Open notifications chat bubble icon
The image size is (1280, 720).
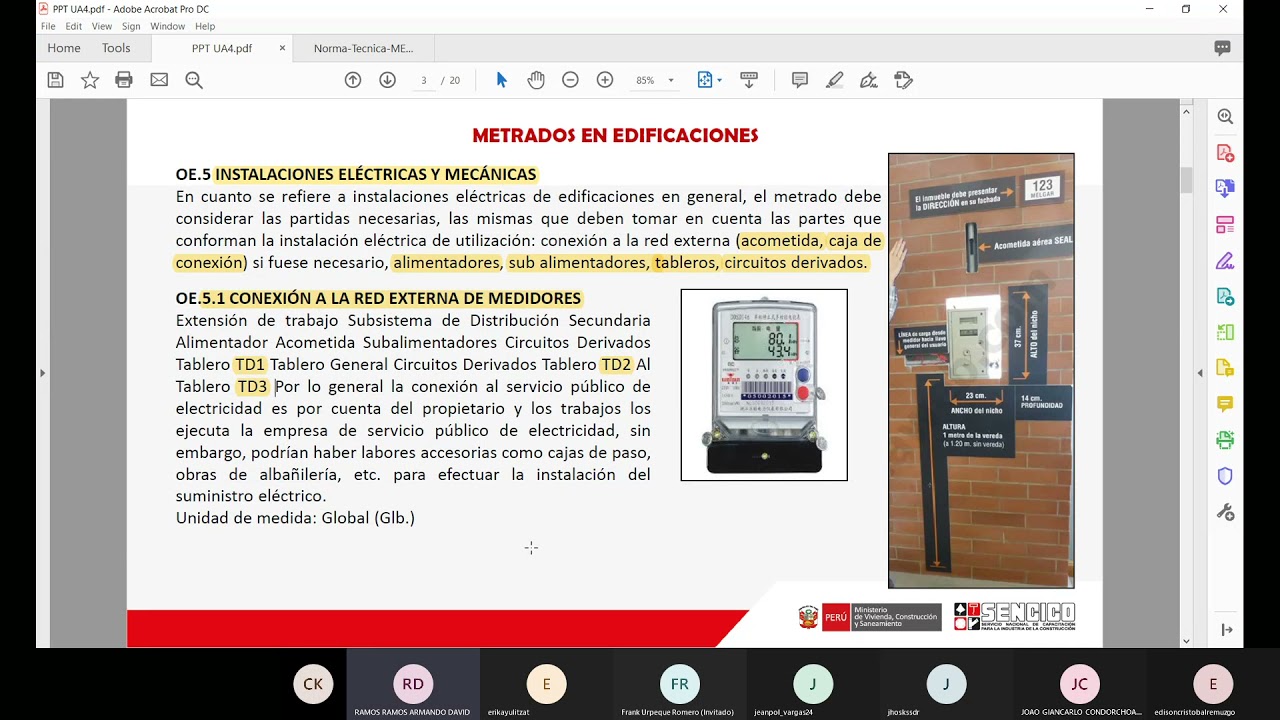[x=1222, y=48]
